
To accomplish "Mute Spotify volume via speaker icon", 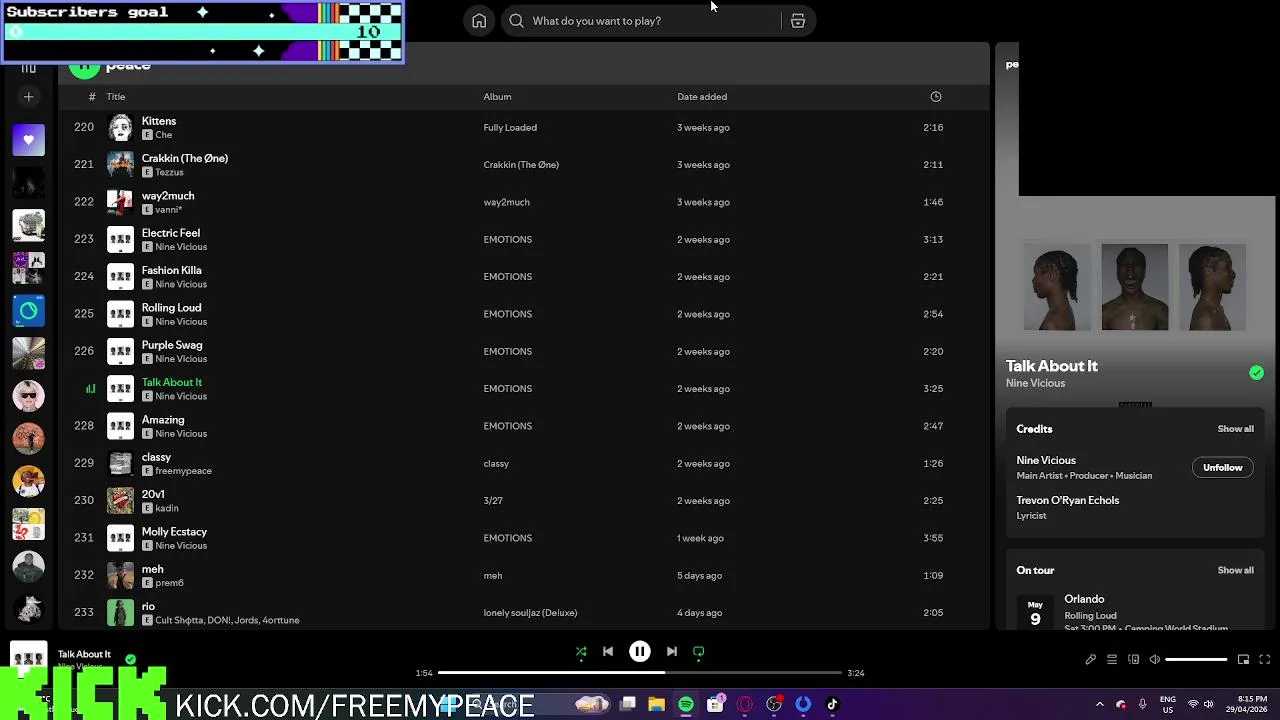I will tap(1155, 659).
